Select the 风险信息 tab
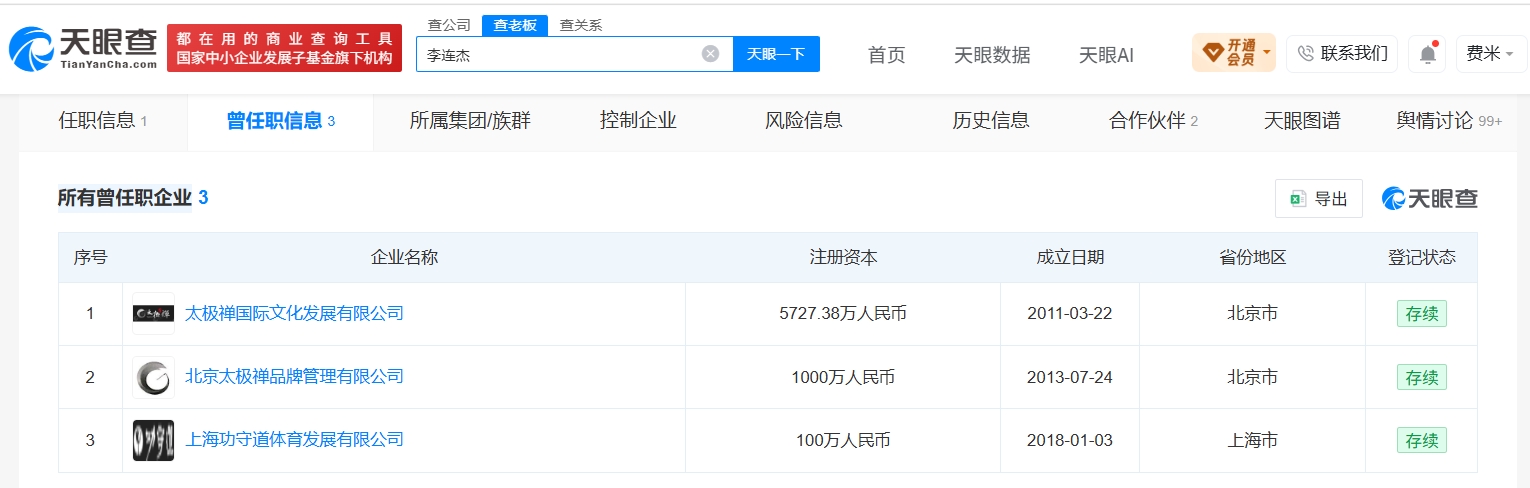The width and height of the screenshot is (1530, 488). [x=804, y=121]
